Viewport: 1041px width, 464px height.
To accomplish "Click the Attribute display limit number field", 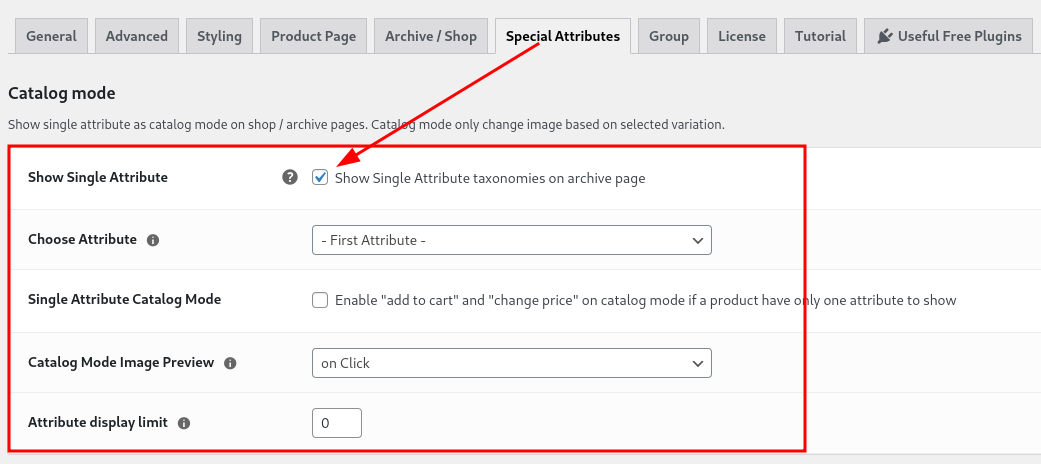I will tap(337, 423).
